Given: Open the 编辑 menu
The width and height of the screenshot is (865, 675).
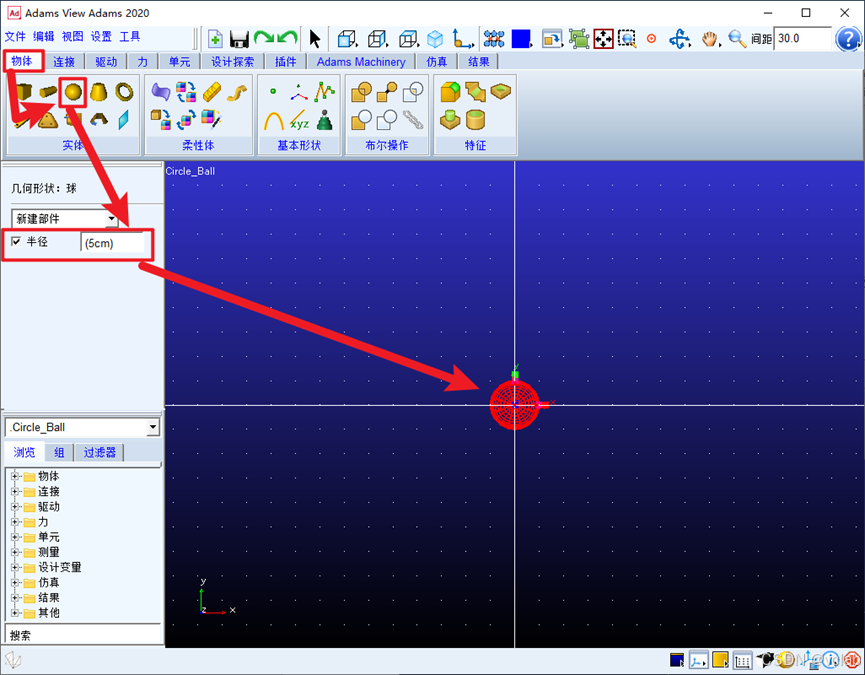Looking at the screenshot, I should tap(44, 36).
